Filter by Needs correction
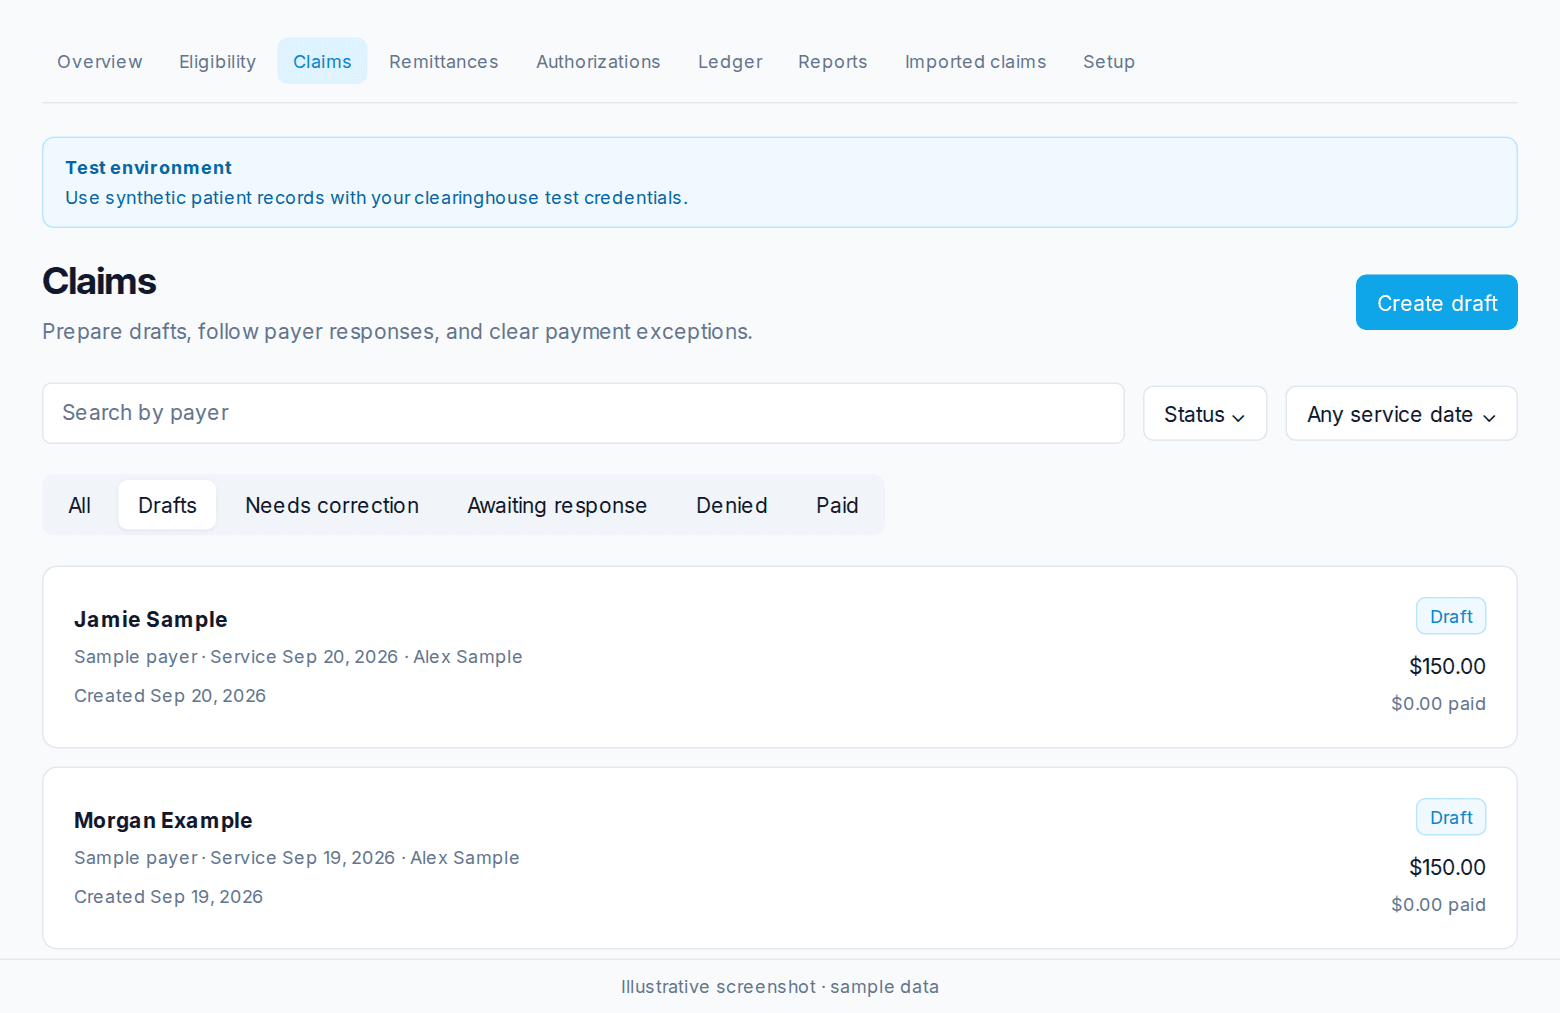The height and width of the screenshot is (1013, 1560). click(332, 505)
